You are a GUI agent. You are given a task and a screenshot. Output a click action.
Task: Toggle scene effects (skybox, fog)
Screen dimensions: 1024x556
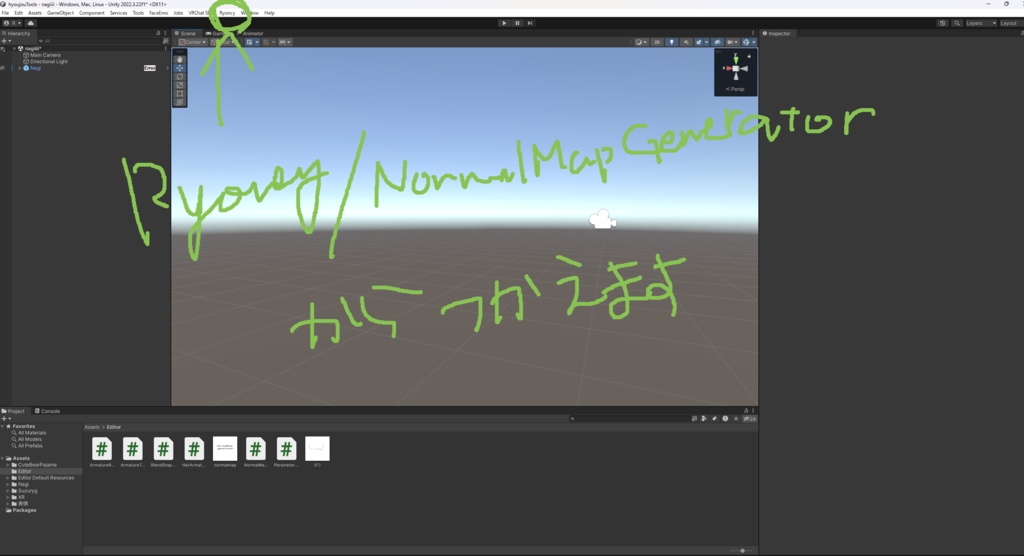[x=699, y=42]
